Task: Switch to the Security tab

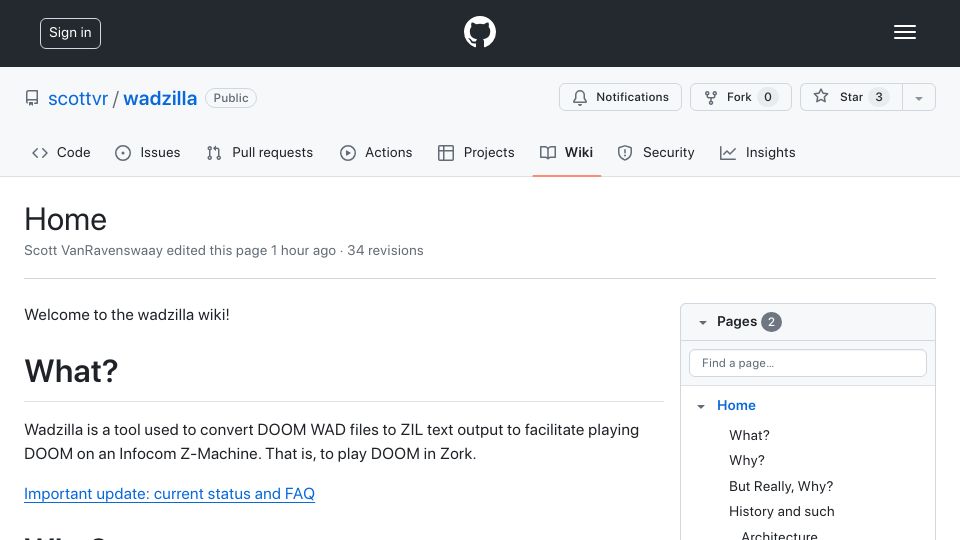Action: [x=656, y=152]
